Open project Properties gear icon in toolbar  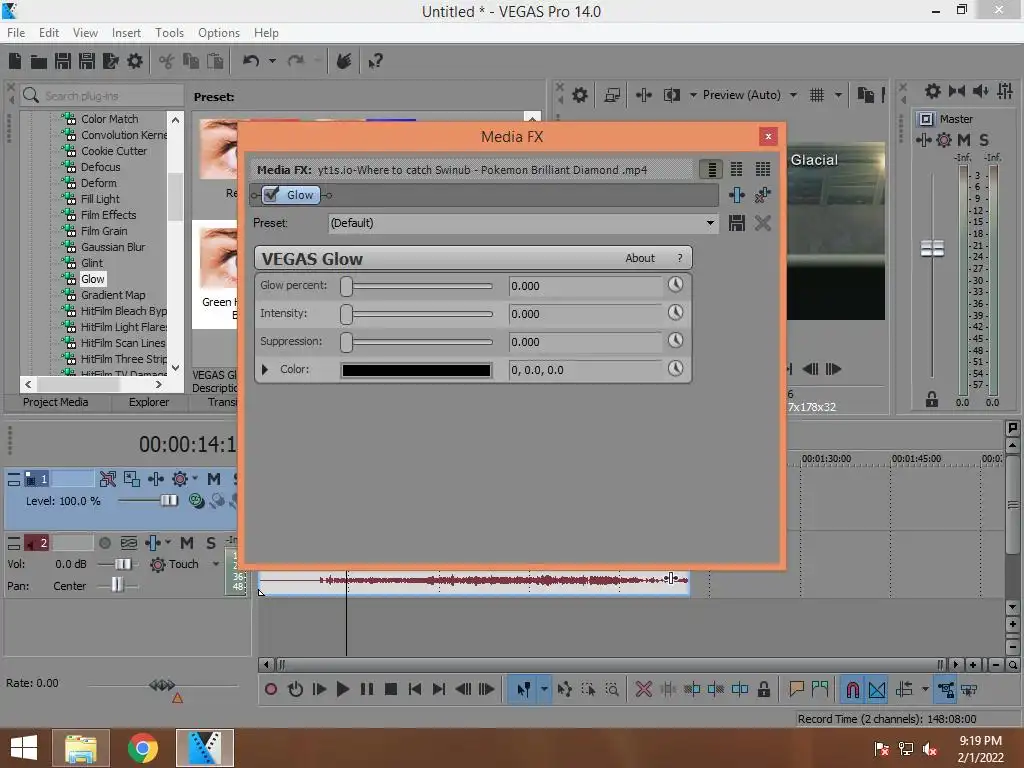coord(135,61)
